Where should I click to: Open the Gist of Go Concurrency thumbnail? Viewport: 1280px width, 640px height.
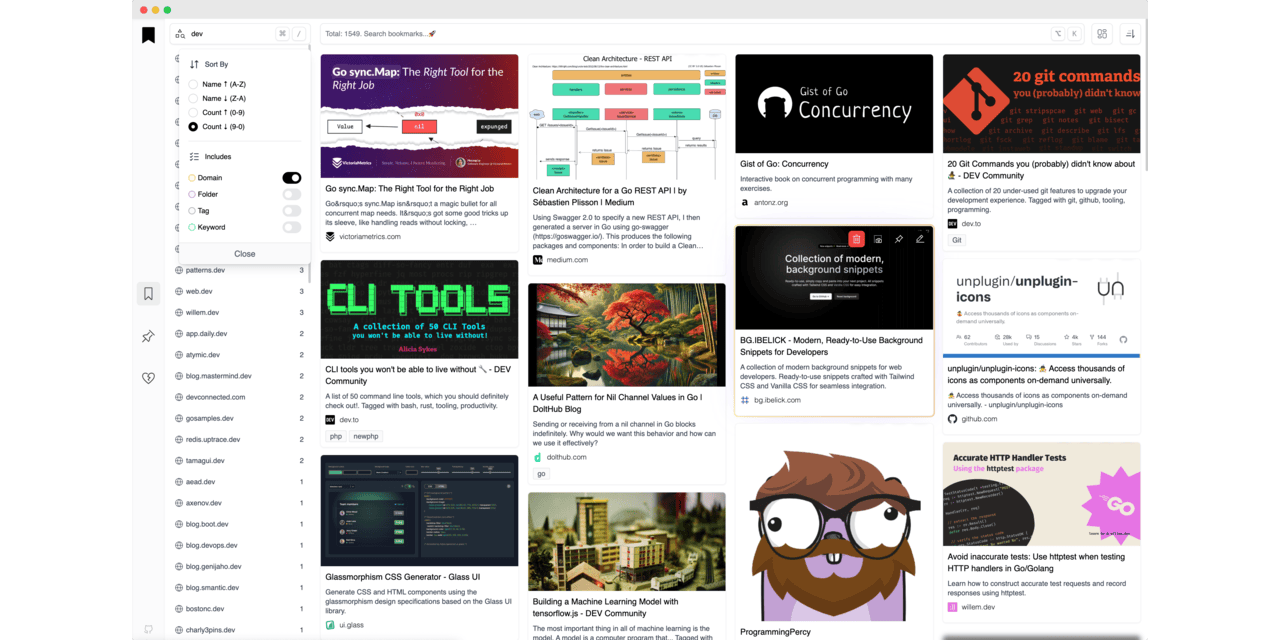pos(834,104)
